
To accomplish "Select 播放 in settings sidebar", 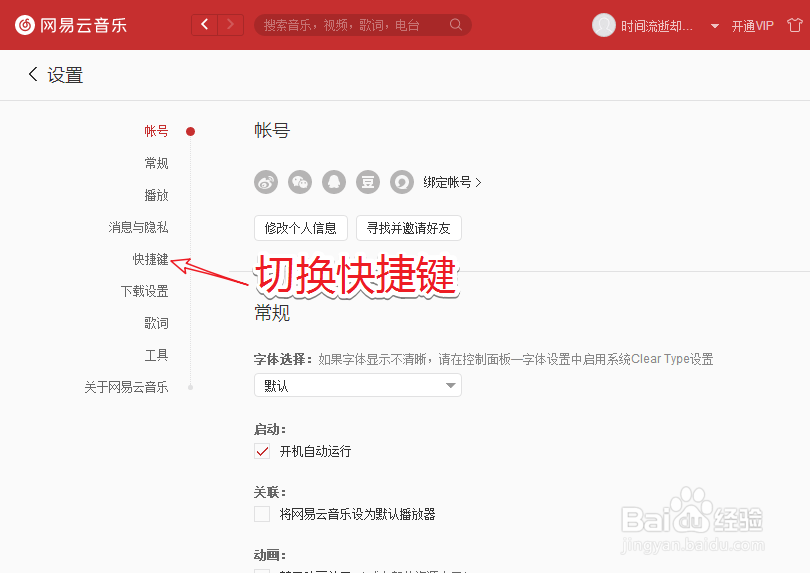I will pyautogui.click(x=157, y=195).
